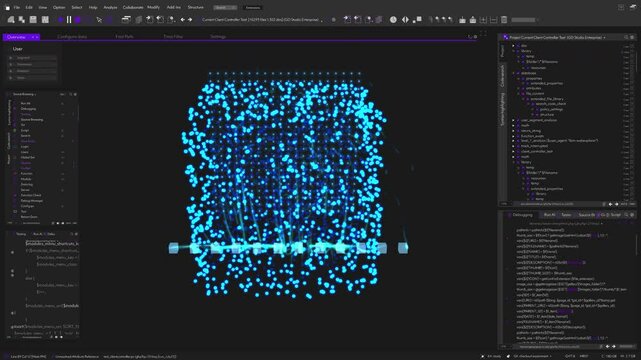Screen dimensions: 641x360
Task: Click the Save disk icon in toolbar
Action: (33, 19)
